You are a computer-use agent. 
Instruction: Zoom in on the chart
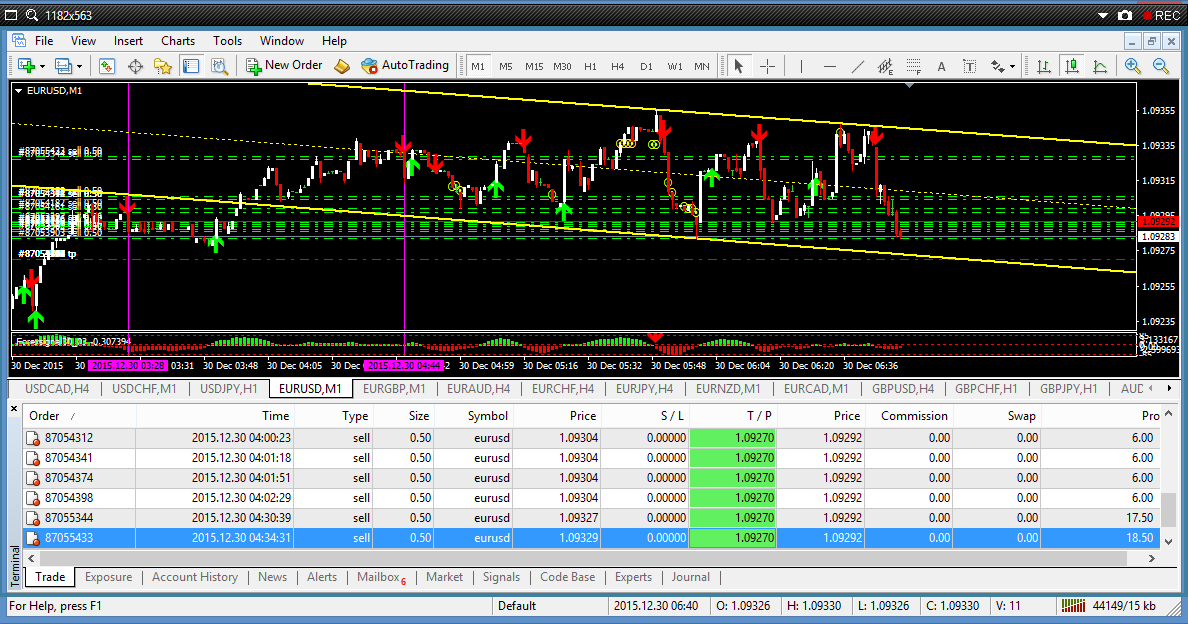tap(1133, 66)
